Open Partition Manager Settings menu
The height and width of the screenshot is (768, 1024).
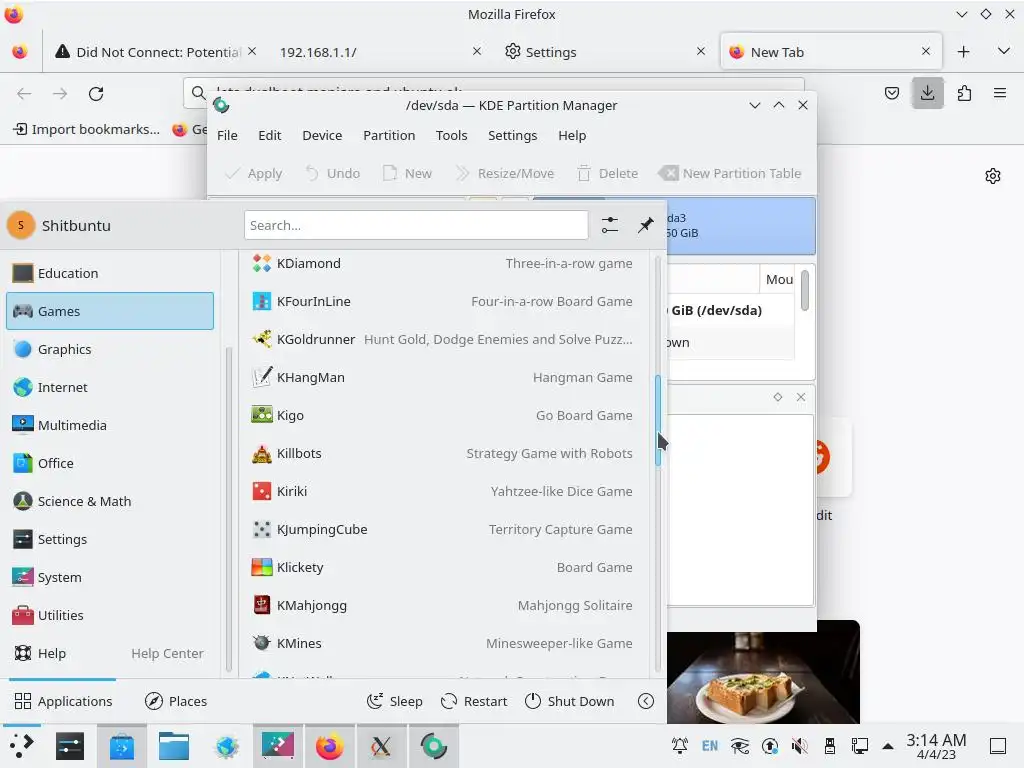pyautogui.click(x=512, y=135)
